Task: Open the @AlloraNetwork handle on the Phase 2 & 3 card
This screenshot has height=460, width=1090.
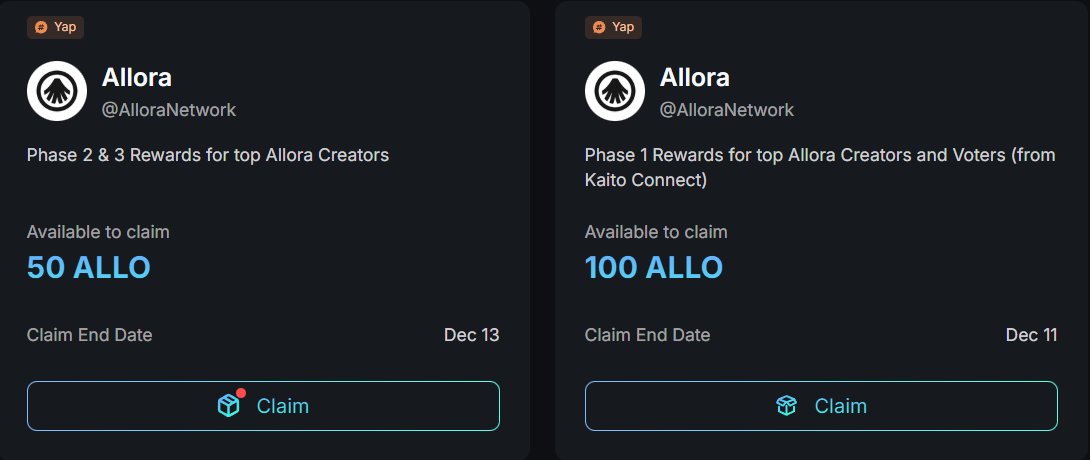Action: tap(169, 110)
